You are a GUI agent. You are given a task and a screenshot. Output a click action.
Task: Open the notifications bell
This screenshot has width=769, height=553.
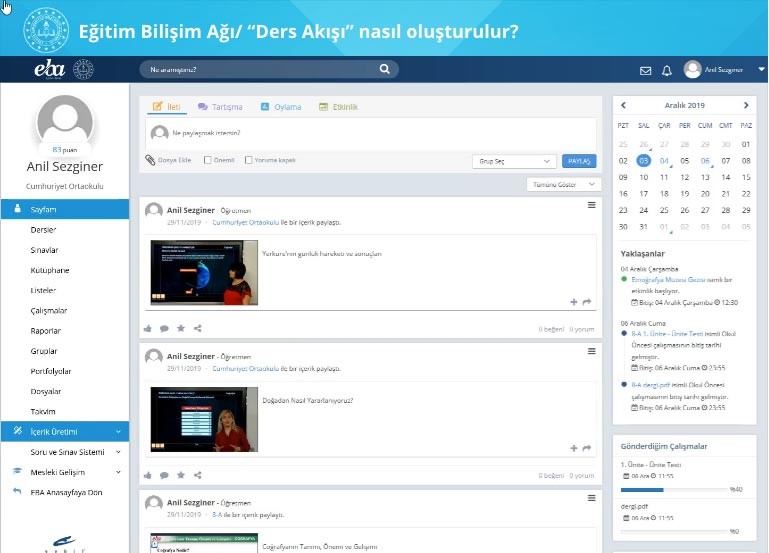[667, 70]
